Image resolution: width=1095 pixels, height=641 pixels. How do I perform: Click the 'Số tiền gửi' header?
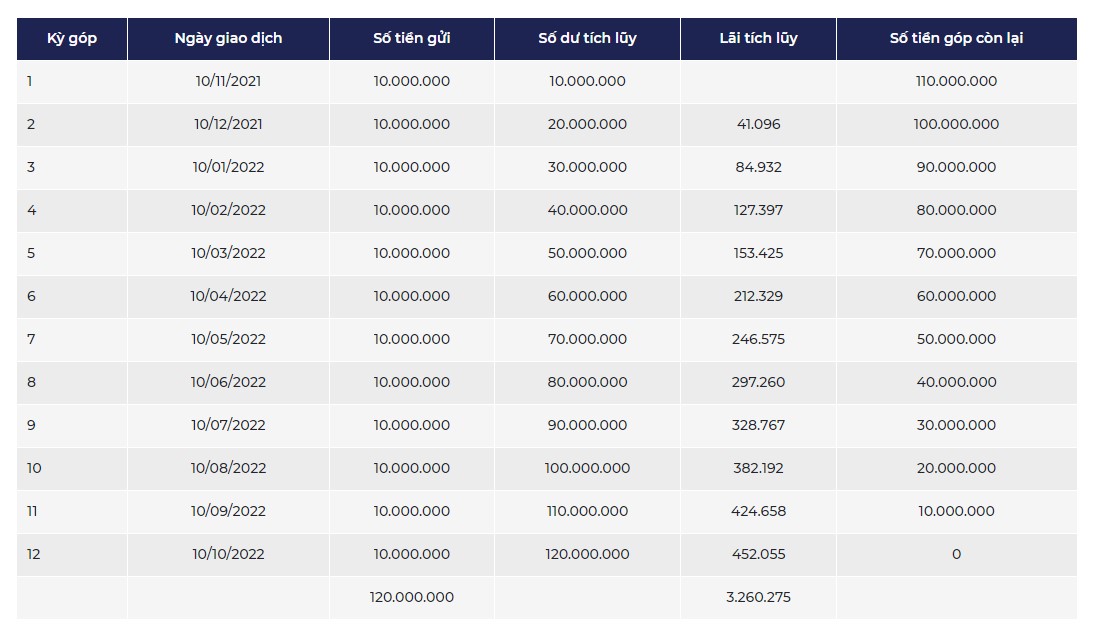pos(411,38)
